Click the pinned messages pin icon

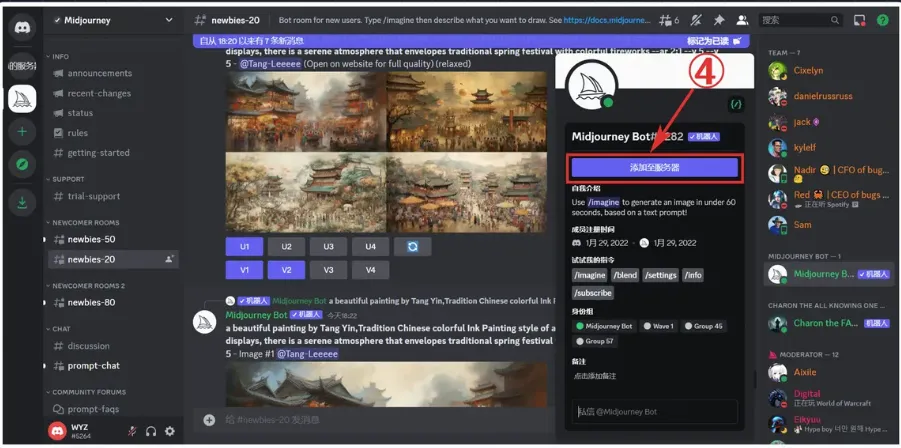pyautogui.click(x=718, y=20)
